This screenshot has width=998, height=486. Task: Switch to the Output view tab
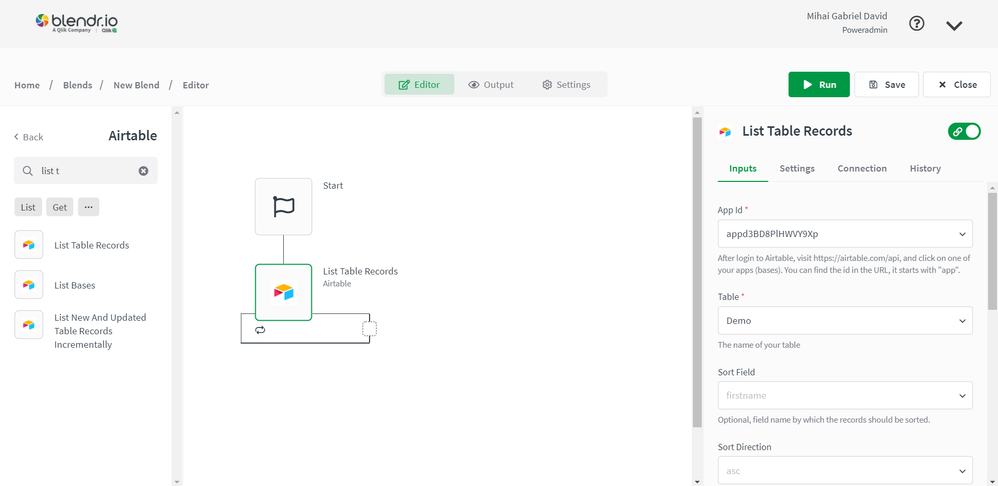[490, 85]
